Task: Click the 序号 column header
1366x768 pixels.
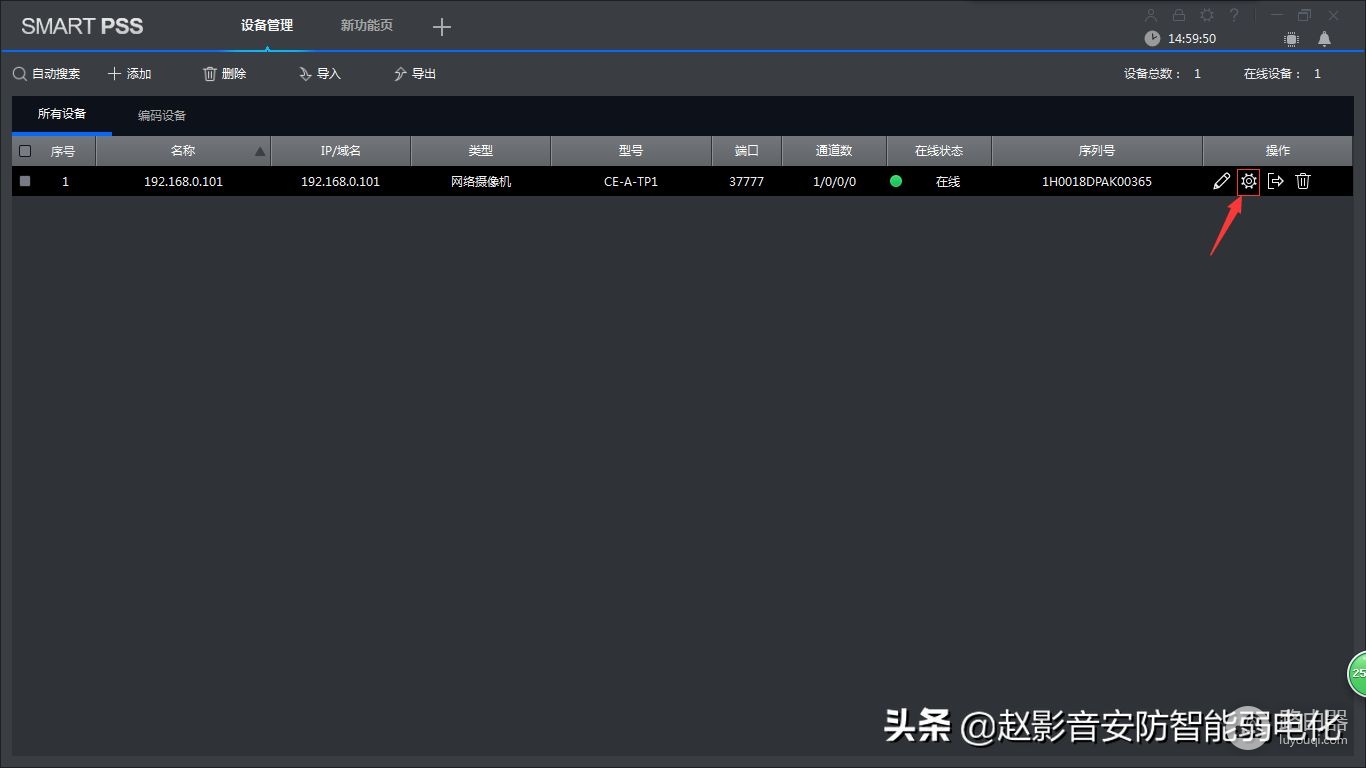Action: point(63,151)
